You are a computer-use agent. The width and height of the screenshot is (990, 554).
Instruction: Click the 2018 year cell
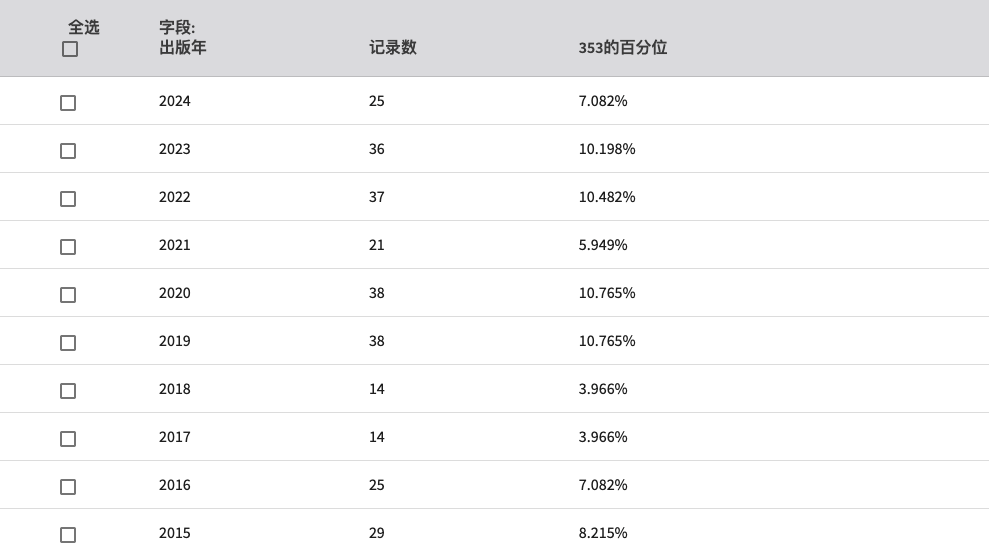coord(174,389)
